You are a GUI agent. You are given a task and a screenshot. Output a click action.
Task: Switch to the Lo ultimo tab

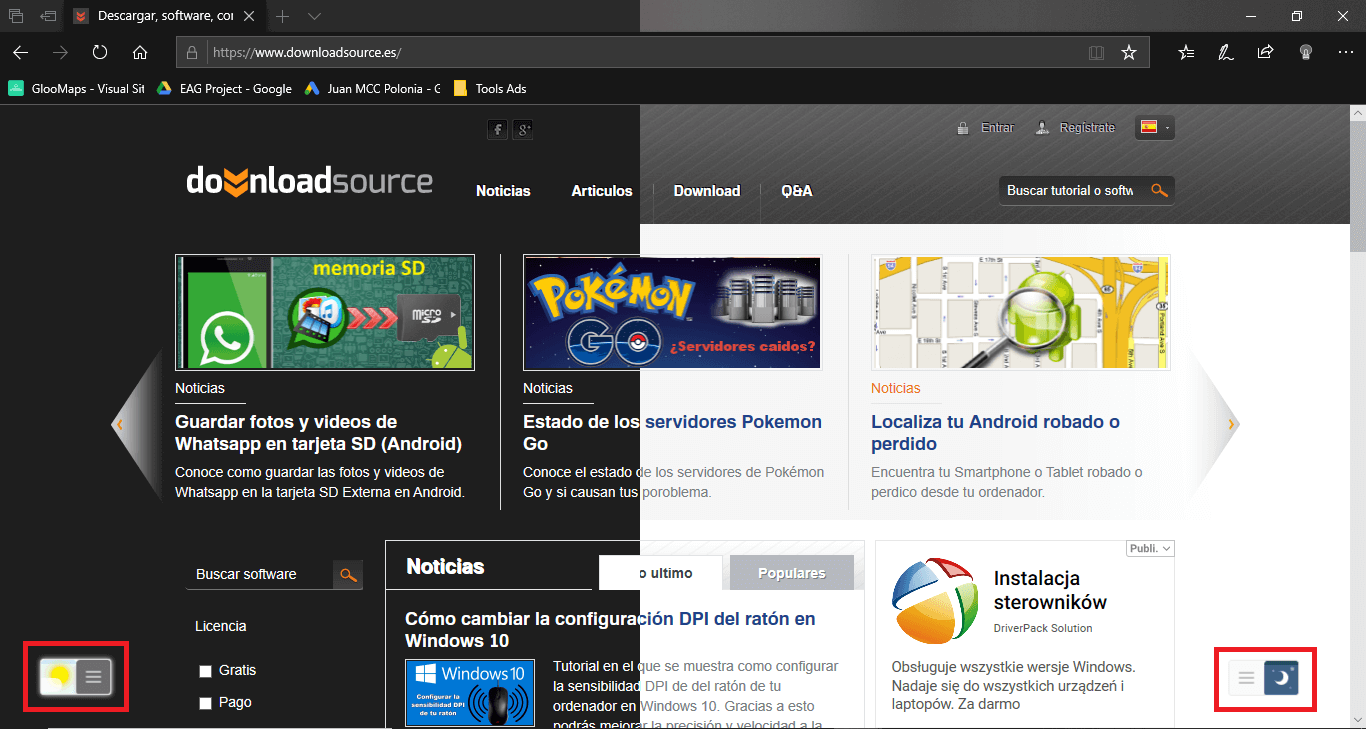(660, 573)
